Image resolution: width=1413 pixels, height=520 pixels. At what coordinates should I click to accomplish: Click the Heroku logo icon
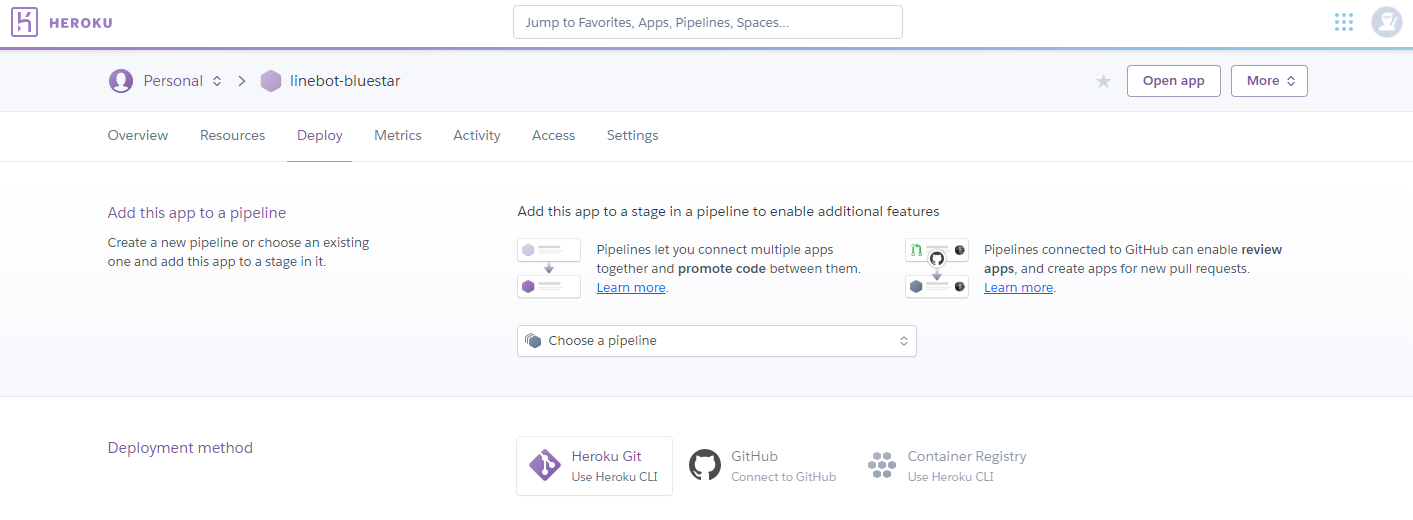tap(25, 22)
